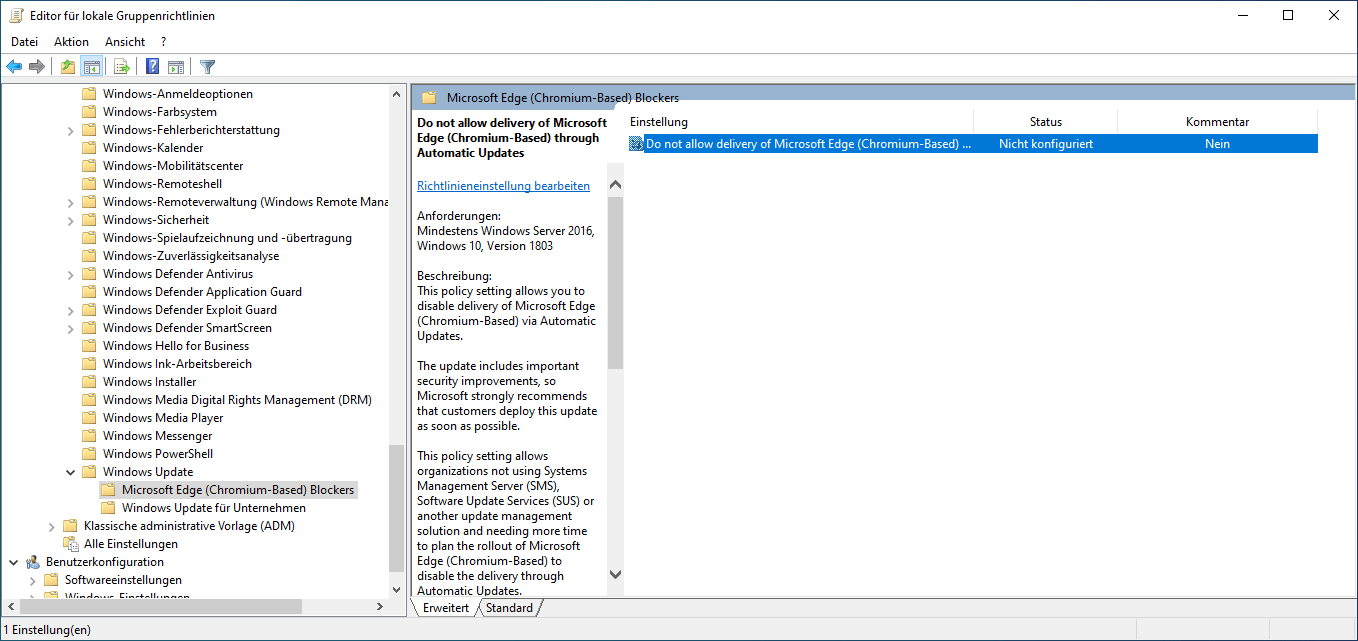Viewport: 1358px width, 641px height.
Task: Switch to the Standard tab
Action: pos(509,608)
